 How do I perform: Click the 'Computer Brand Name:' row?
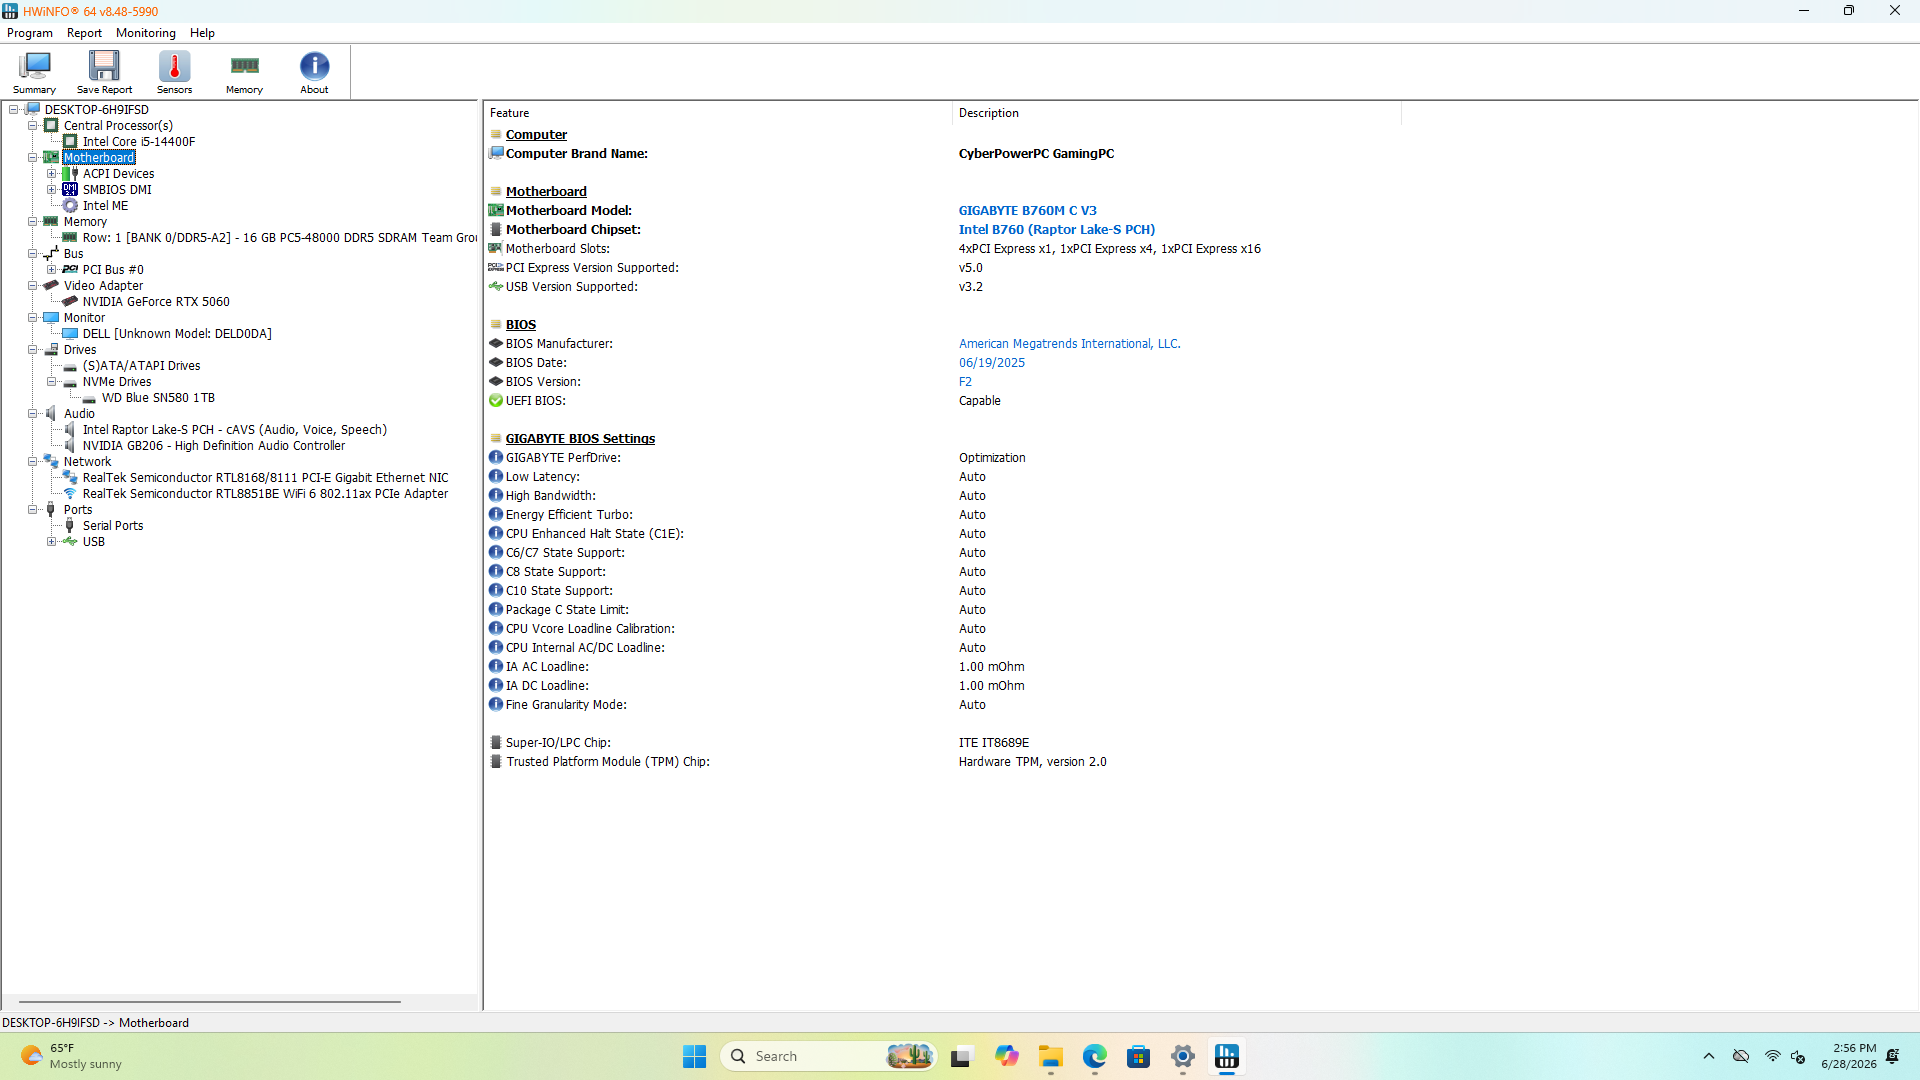pos(943,154)
